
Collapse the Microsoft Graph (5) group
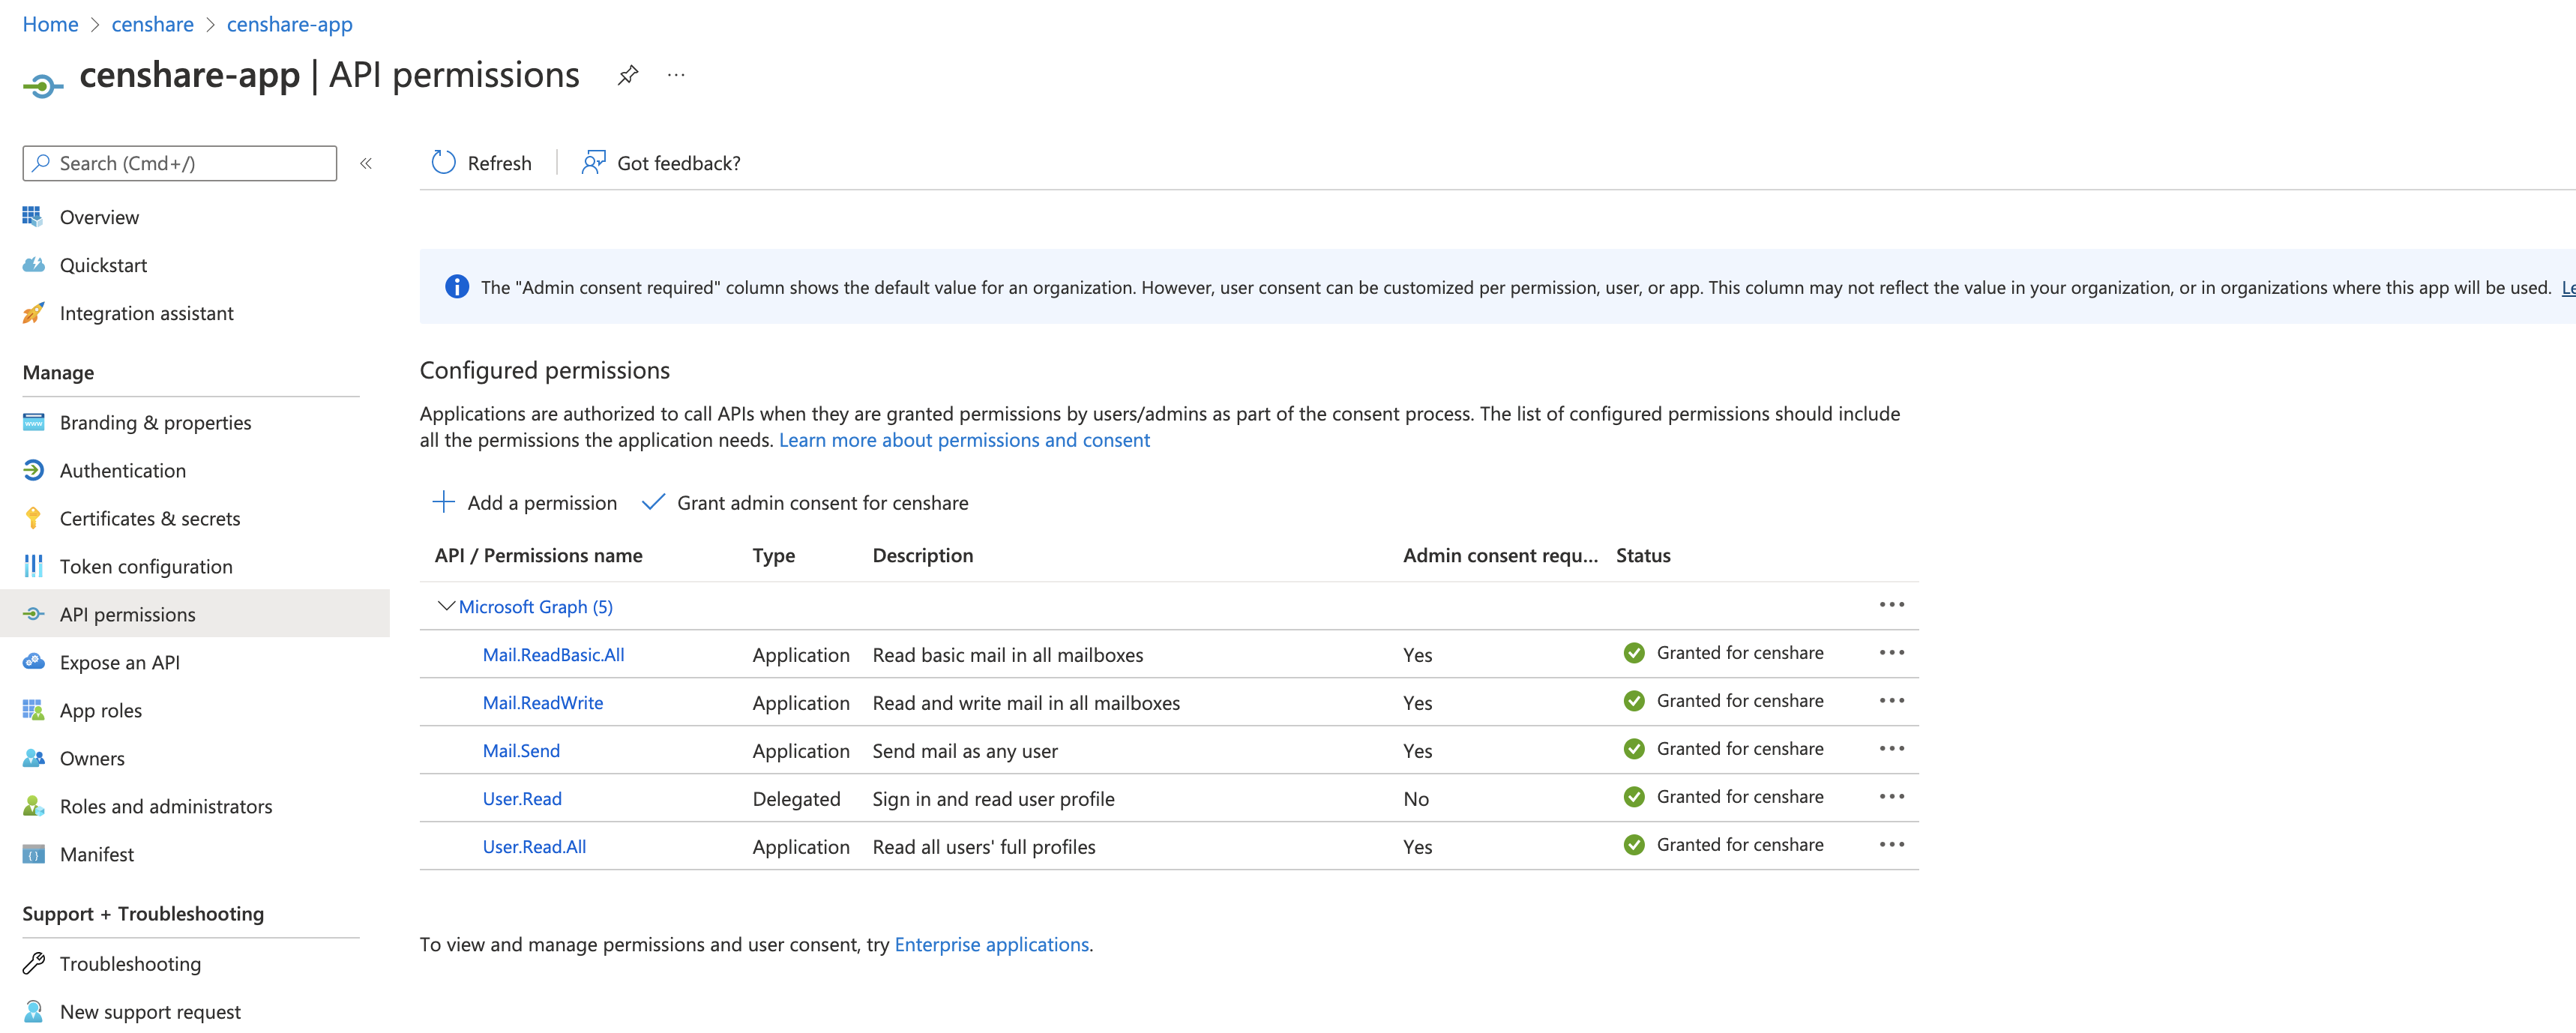446,606
